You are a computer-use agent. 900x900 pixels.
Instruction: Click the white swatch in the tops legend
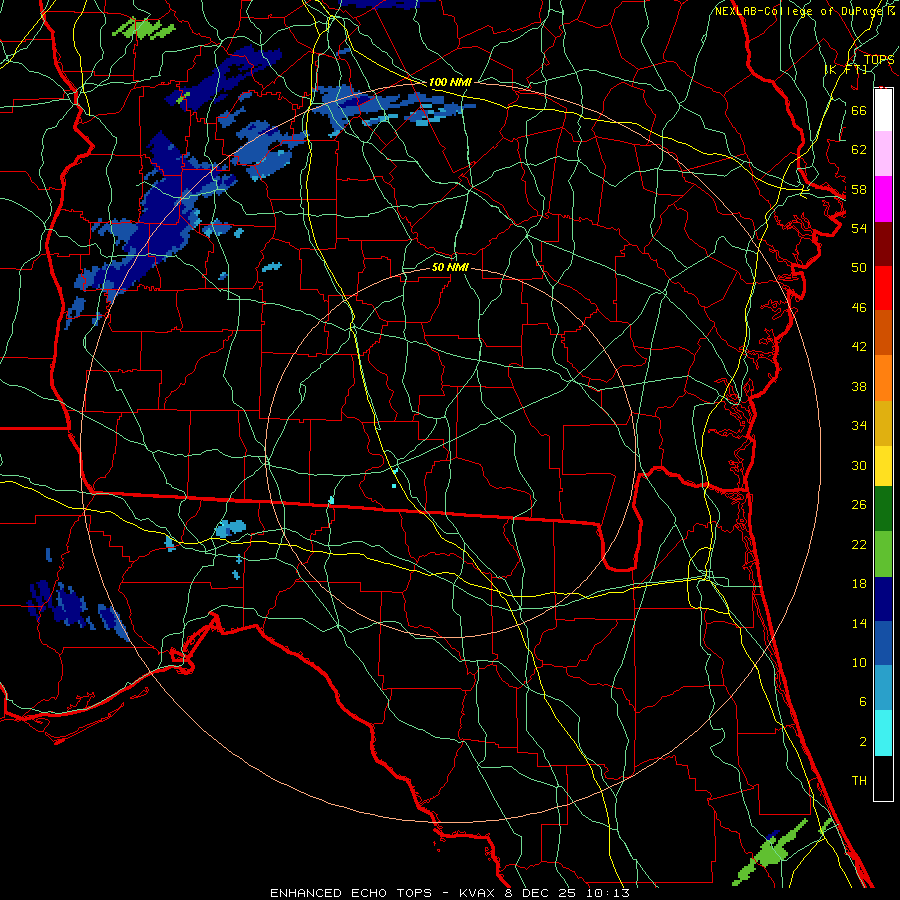point(883,110)
